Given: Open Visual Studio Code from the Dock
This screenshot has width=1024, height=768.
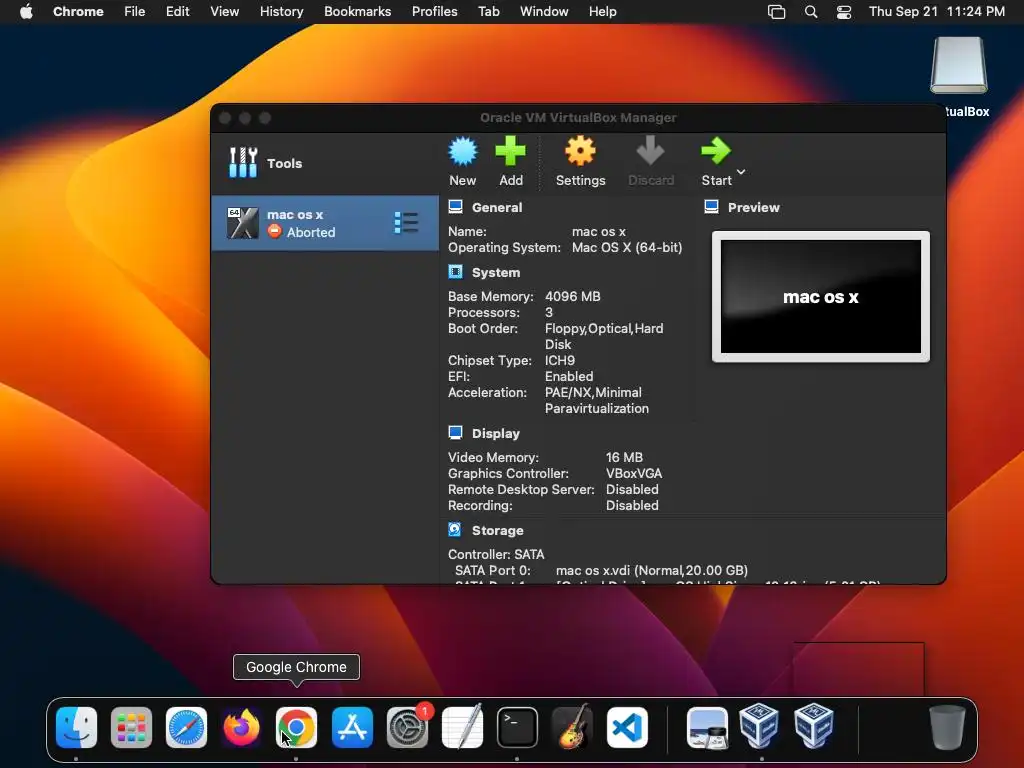Looking at the screenshot, I should tap(628, 727).
